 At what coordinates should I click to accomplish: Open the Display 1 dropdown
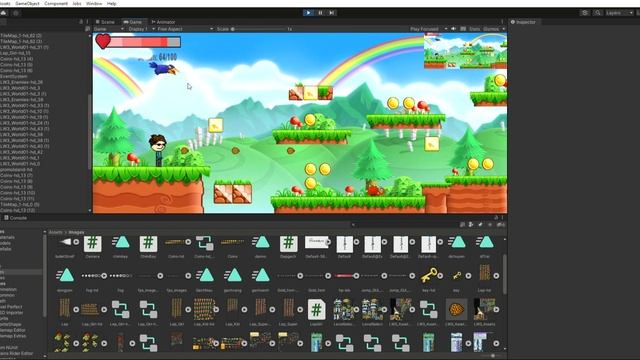click(142, 29)
